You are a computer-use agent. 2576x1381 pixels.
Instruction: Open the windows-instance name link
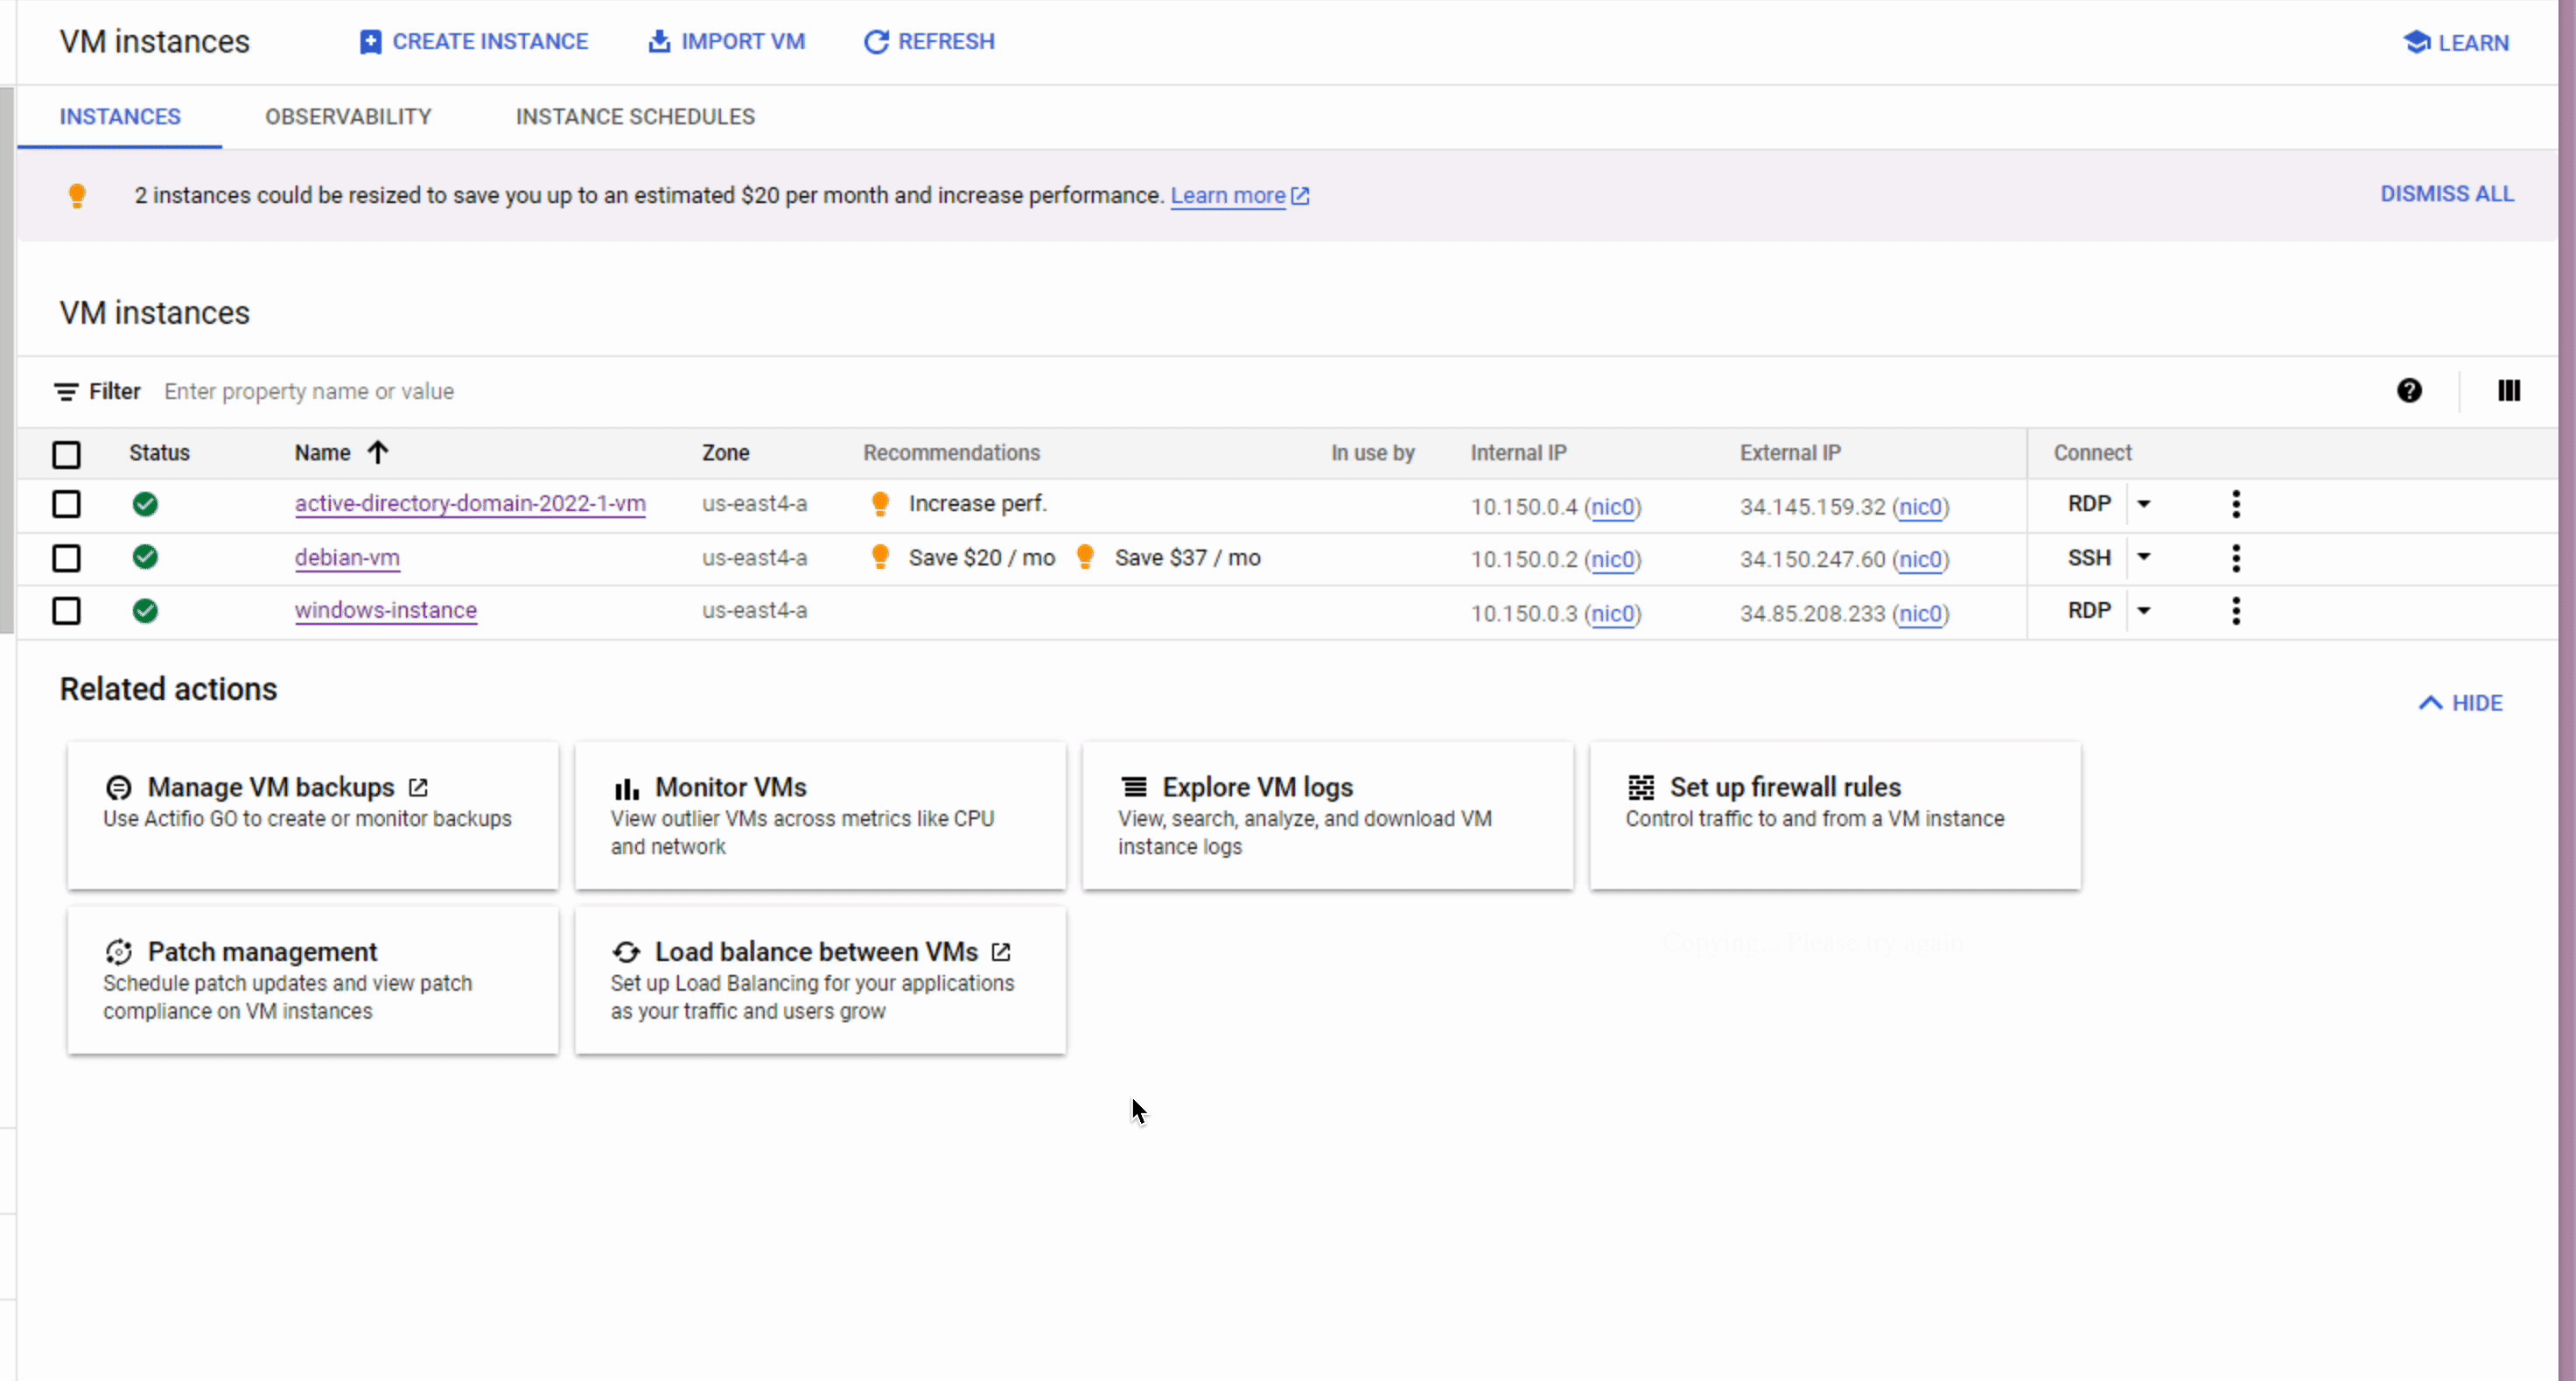[385, 611]
